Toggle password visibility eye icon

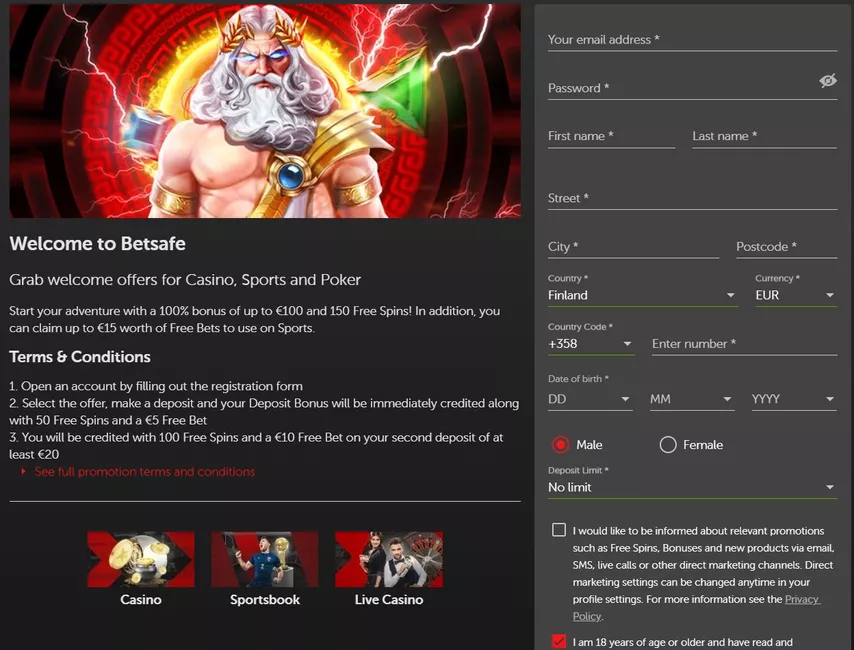coord(827,81)
